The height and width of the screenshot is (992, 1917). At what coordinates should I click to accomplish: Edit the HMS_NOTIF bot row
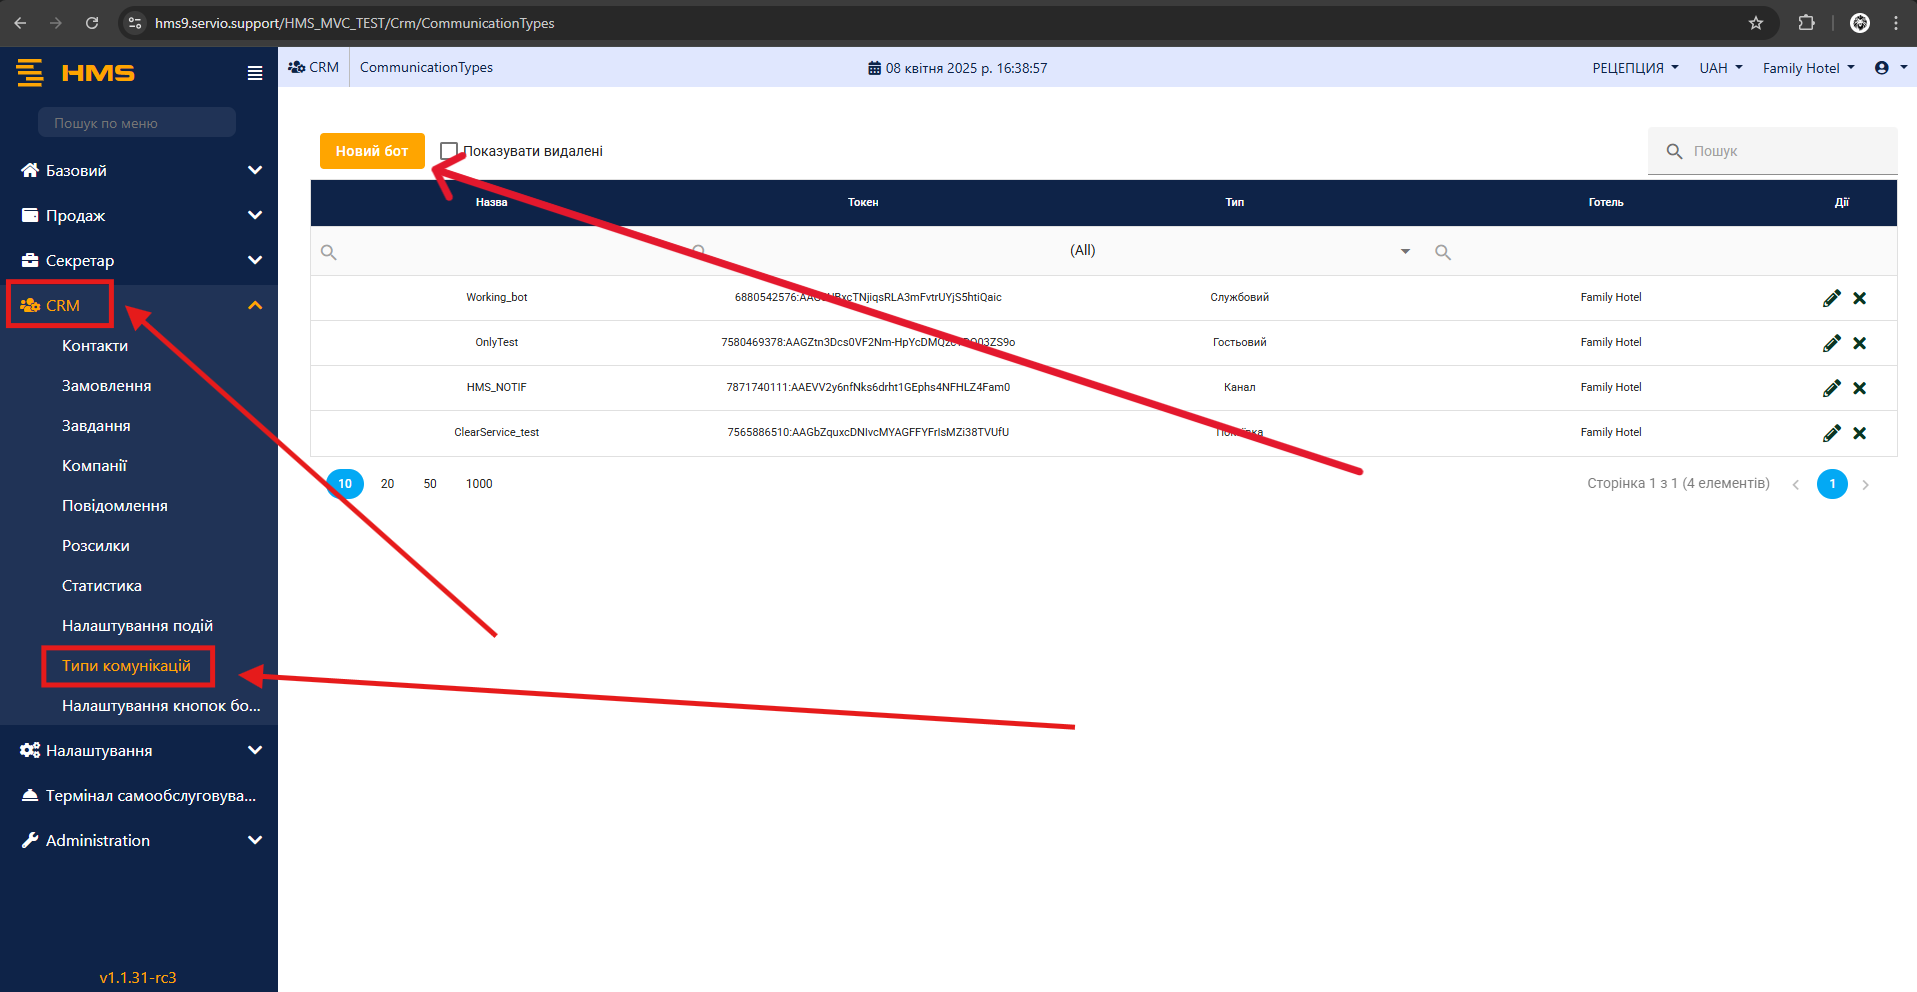[1831, 388]
